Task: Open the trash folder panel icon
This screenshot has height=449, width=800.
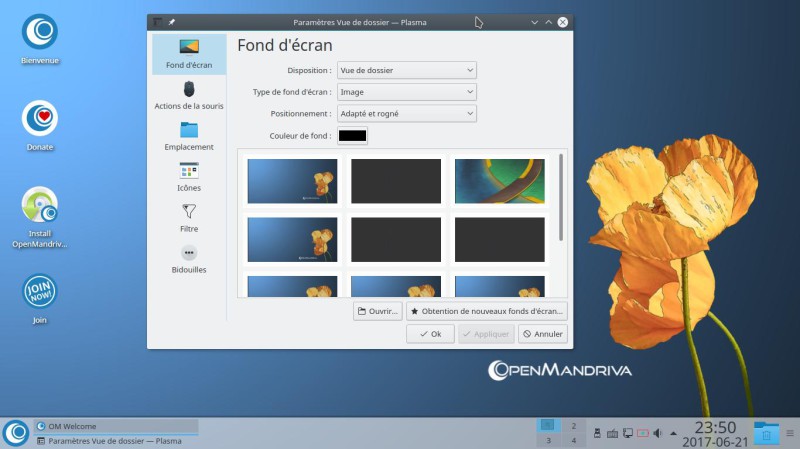Action: tap(766, 433)
